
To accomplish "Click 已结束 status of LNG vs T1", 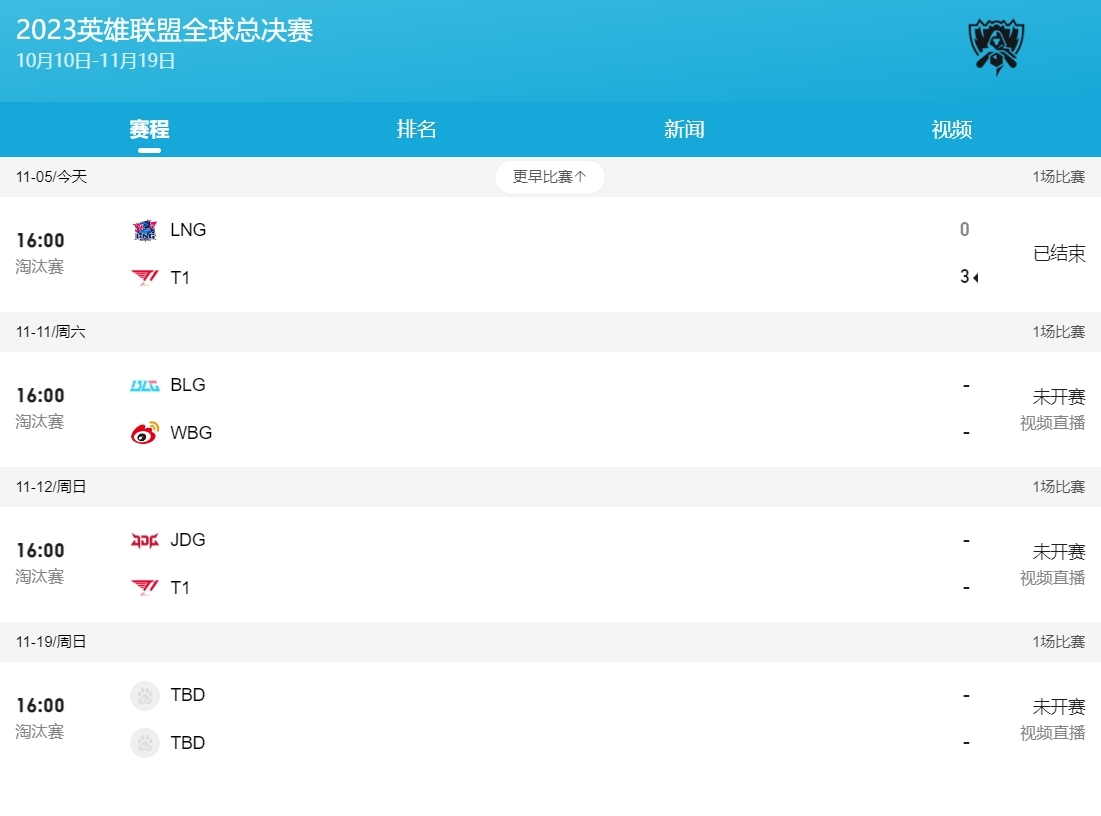I will coord(1059,254).
